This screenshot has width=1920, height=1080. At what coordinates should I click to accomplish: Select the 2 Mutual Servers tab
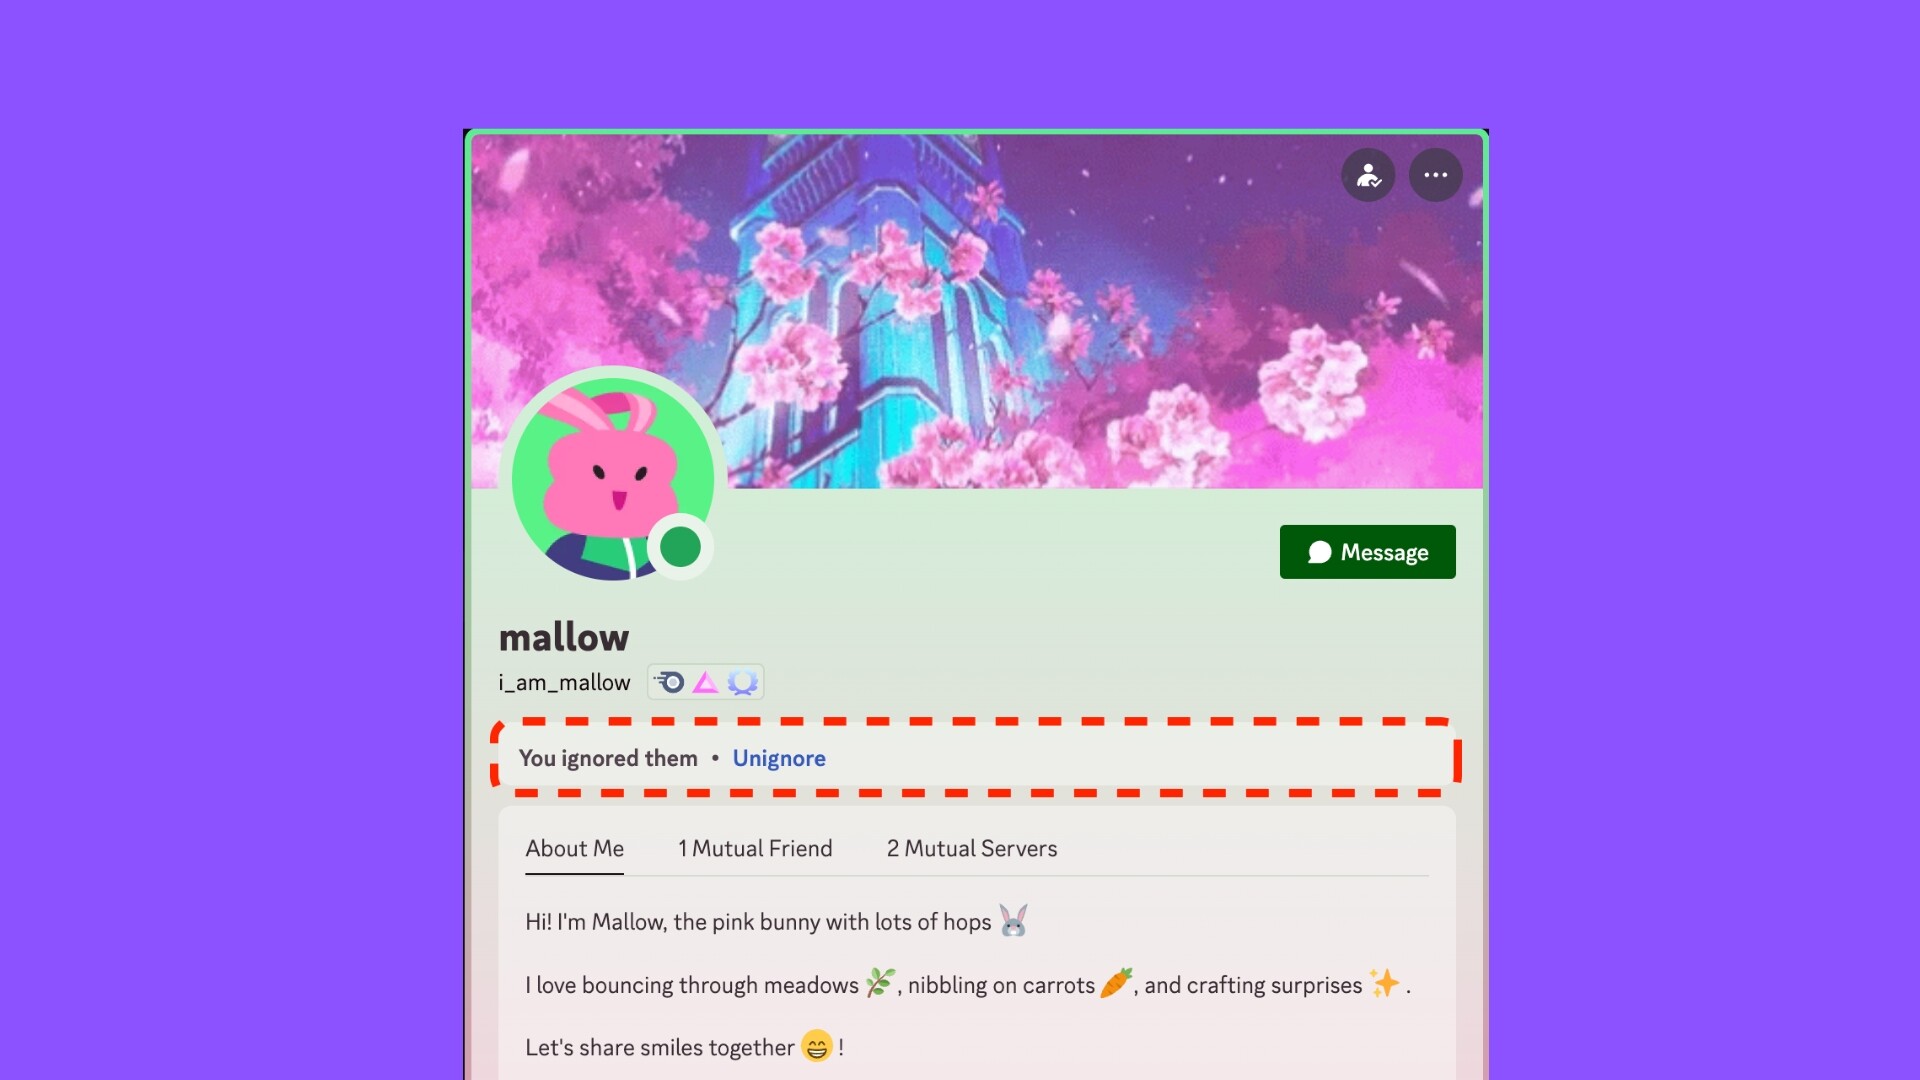972,848
